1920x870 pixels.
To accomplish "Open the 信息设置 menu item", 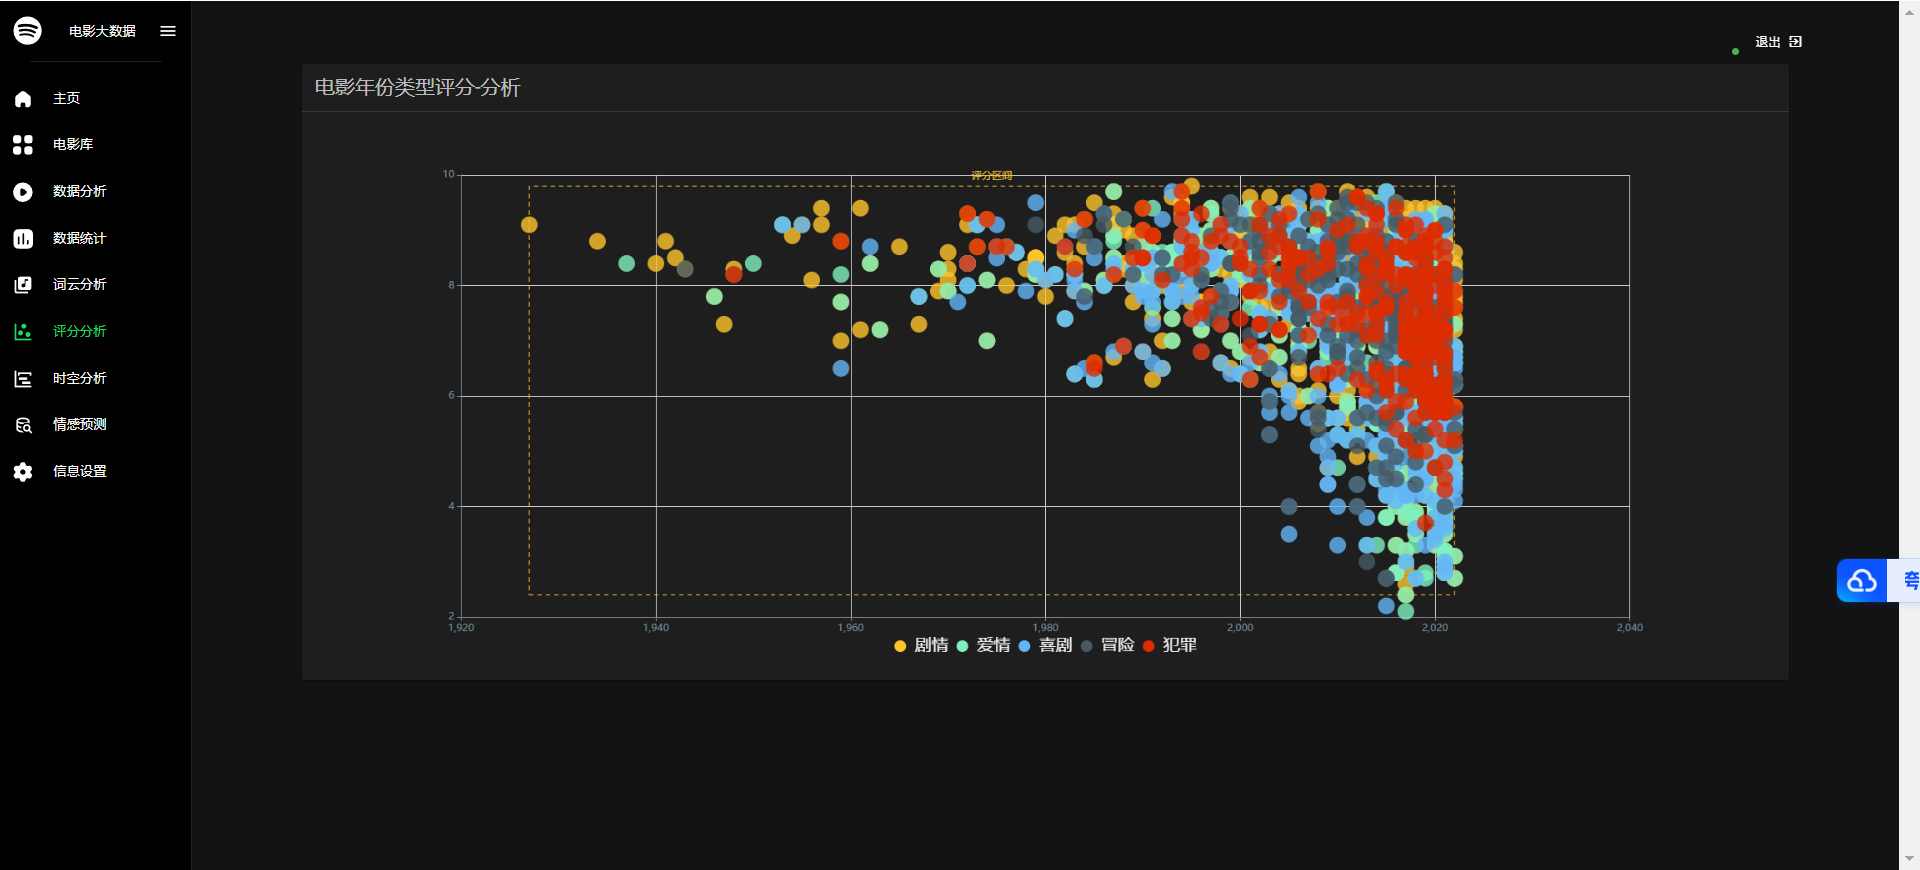I will 79,471.
